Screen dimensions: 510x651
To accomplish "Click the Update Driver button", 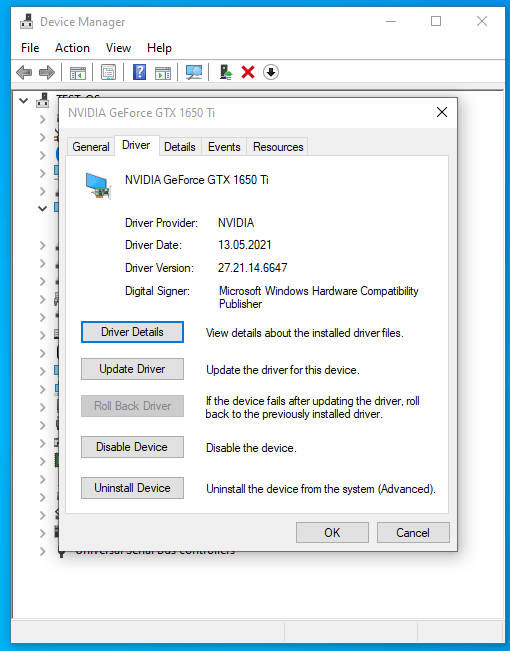I will (x=132, y=369).
